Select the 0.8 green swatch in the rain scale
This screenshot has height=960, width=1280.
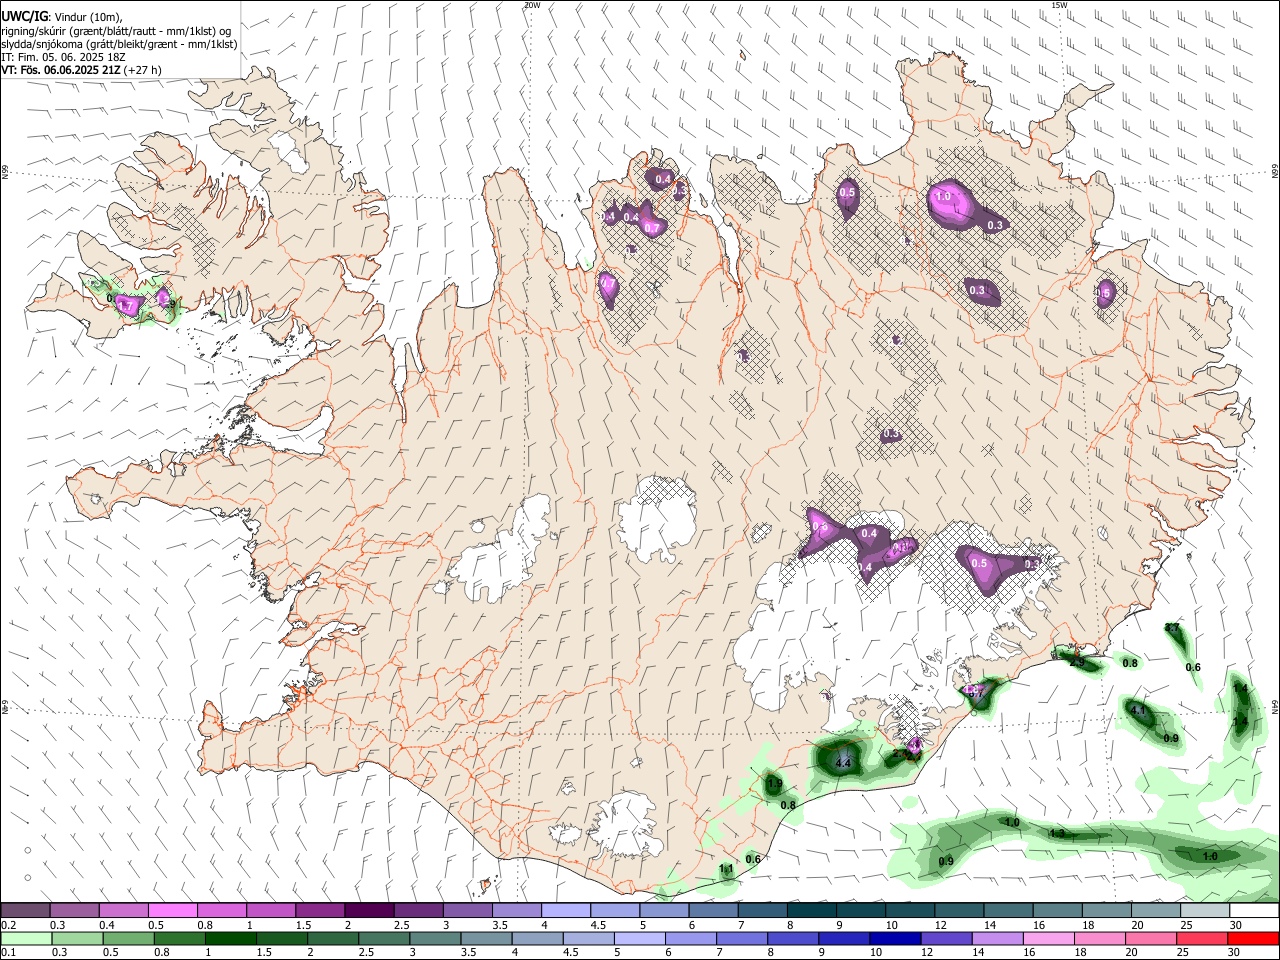coord(177,939)
